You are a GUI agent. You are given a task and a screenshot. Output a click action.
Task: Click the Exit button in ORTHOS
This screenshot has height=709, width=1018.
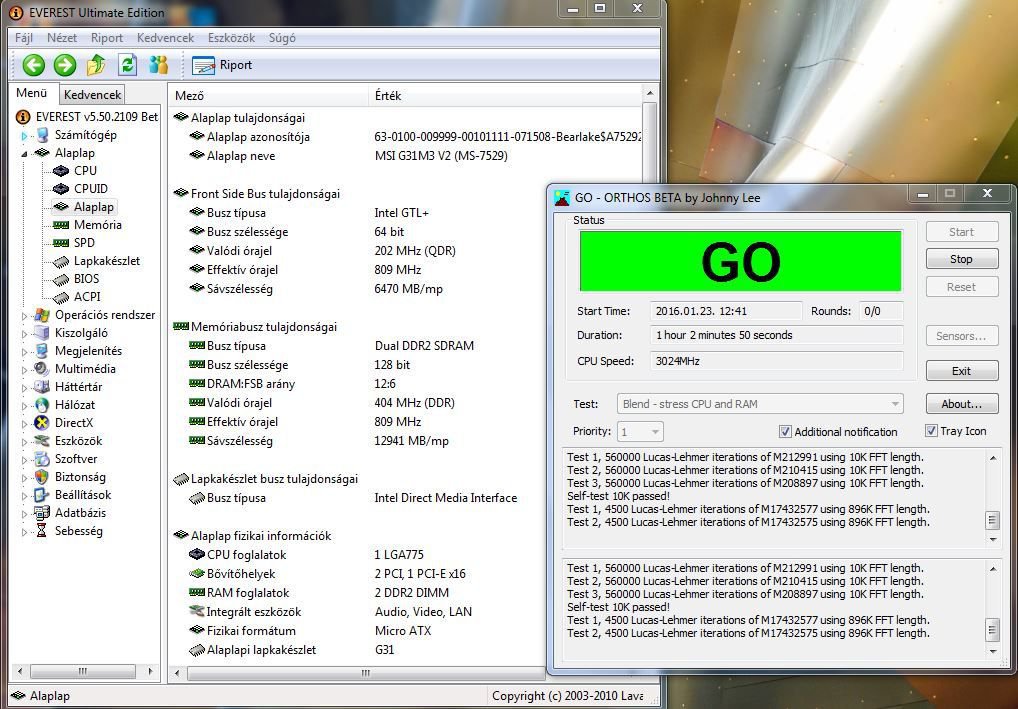962,371
